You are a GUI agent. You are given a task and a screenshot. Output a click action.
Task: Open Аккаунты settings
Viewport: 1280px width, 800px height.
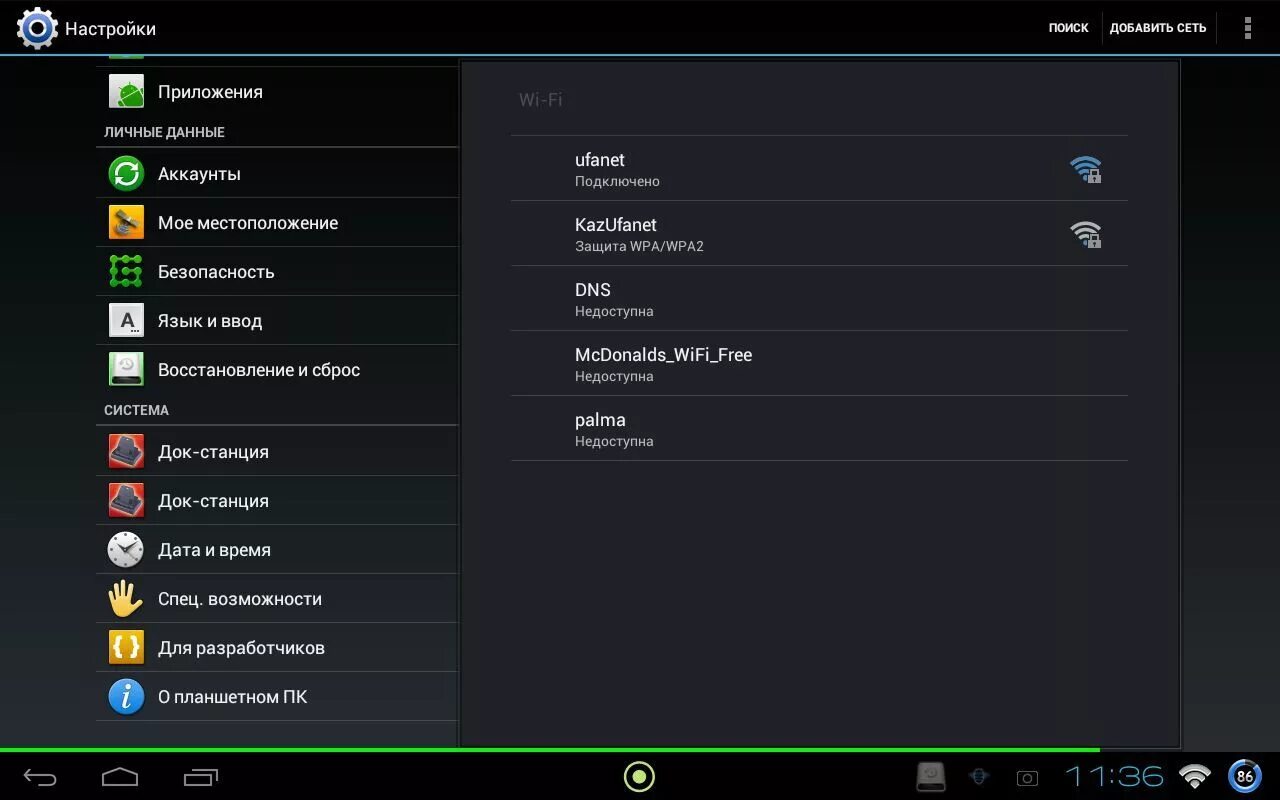coord(277,173)
